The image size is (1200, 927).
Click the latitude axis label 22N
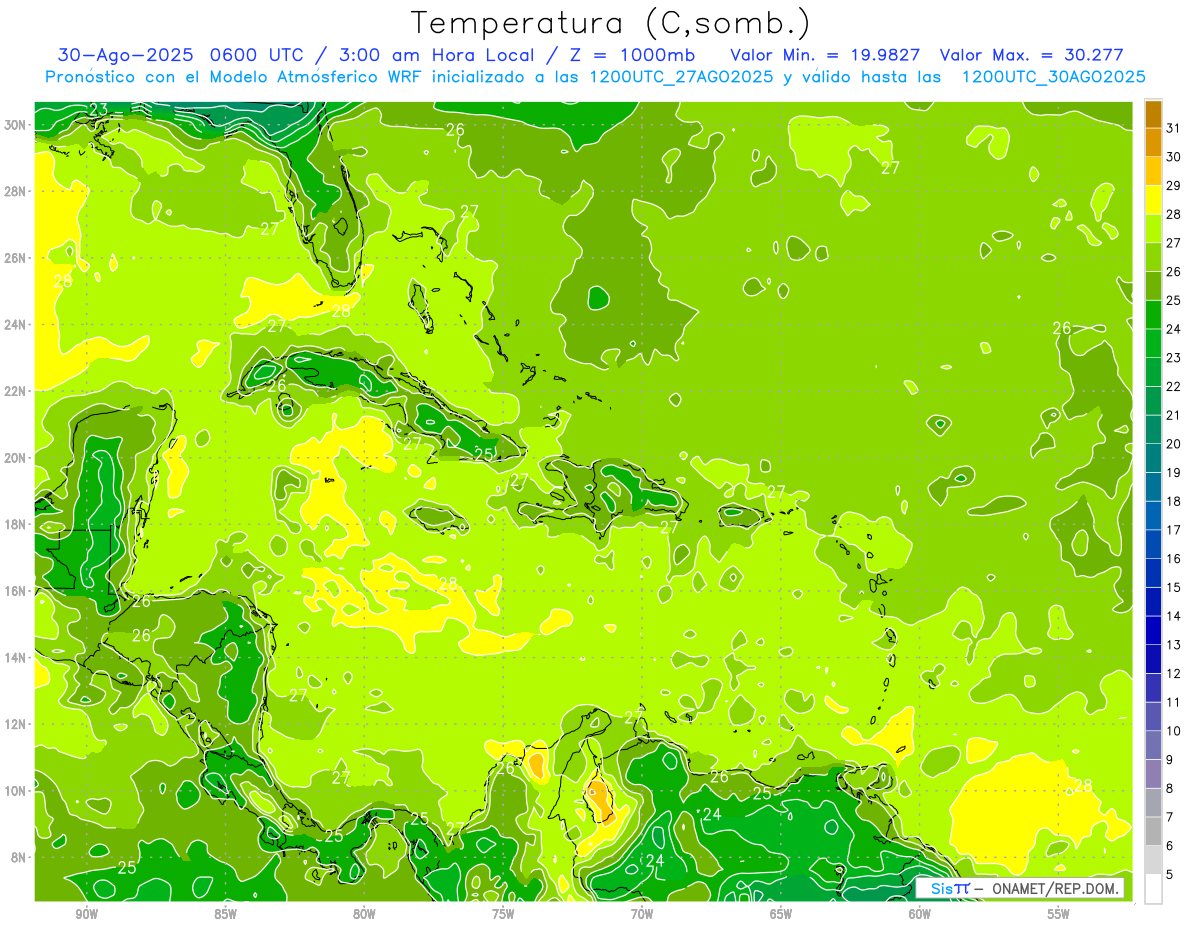[x=17, y=391]
